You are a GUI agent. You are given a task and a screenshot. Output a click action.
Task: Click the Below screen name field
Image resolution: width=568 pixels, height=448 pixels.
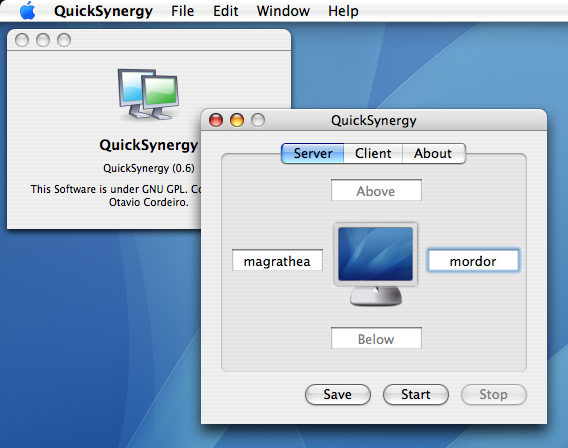point(376,338)
